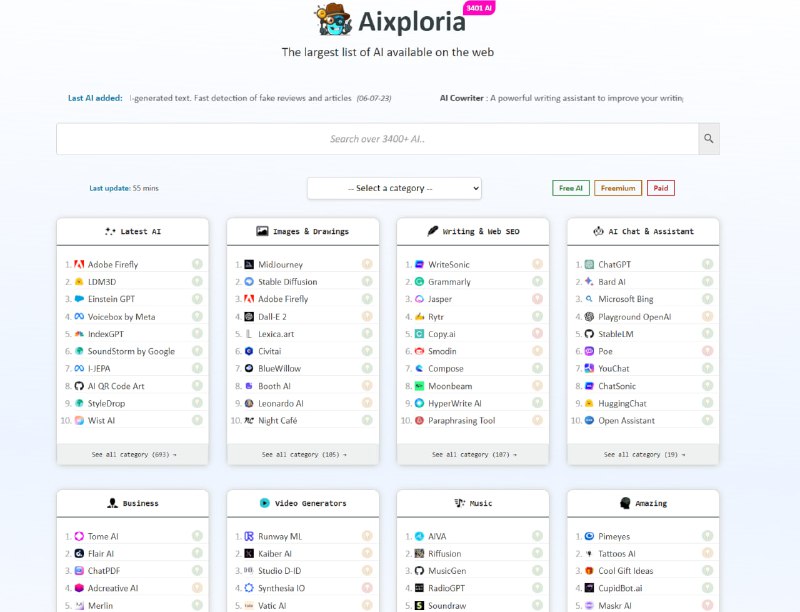This screenshot has height=612, width=800.
Task: Open Latest AI see all category link
Action: 134,454
